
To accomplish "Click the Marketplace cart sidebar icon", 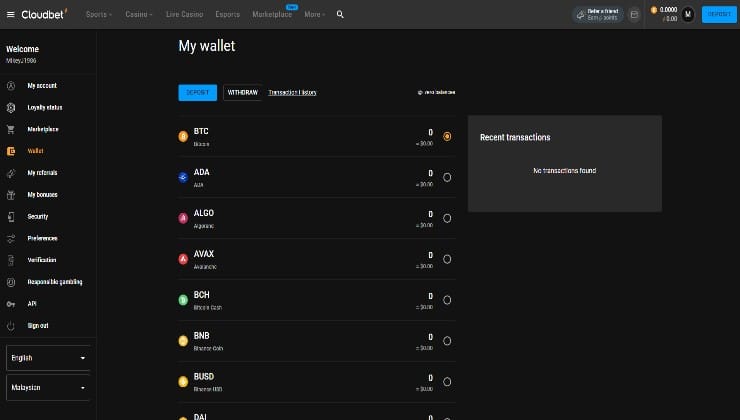I will coord(11,129).
